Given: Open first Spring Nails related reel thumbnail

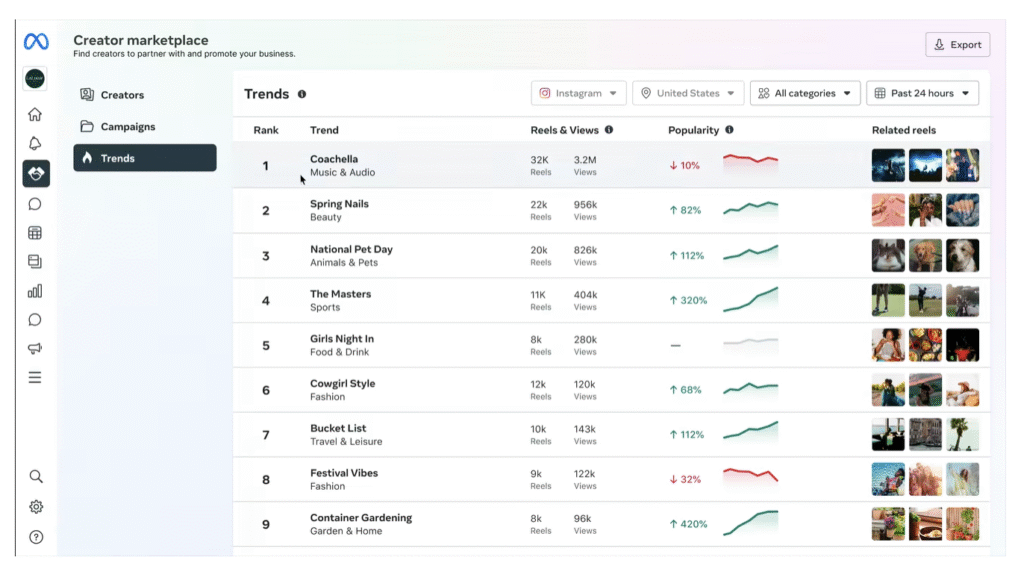Looking at the screenshot, I should pyautogui.click(x=888, y=210).
